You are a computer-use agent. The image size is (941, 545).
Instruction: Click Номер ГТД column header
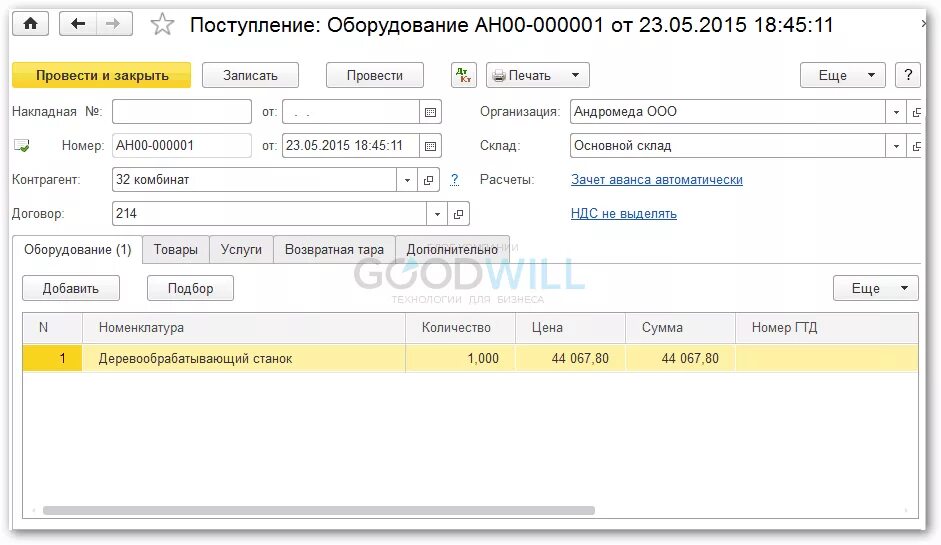point(826,328)
